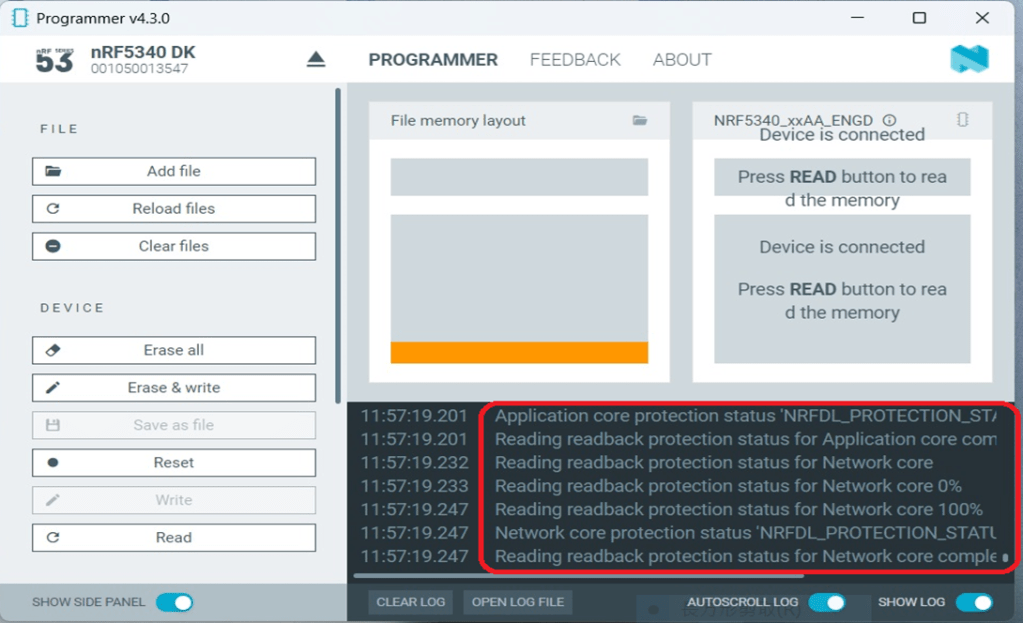Open the ABOUT tab
The width and height of the screenshot is (1023, 623).
click(682, 60)
